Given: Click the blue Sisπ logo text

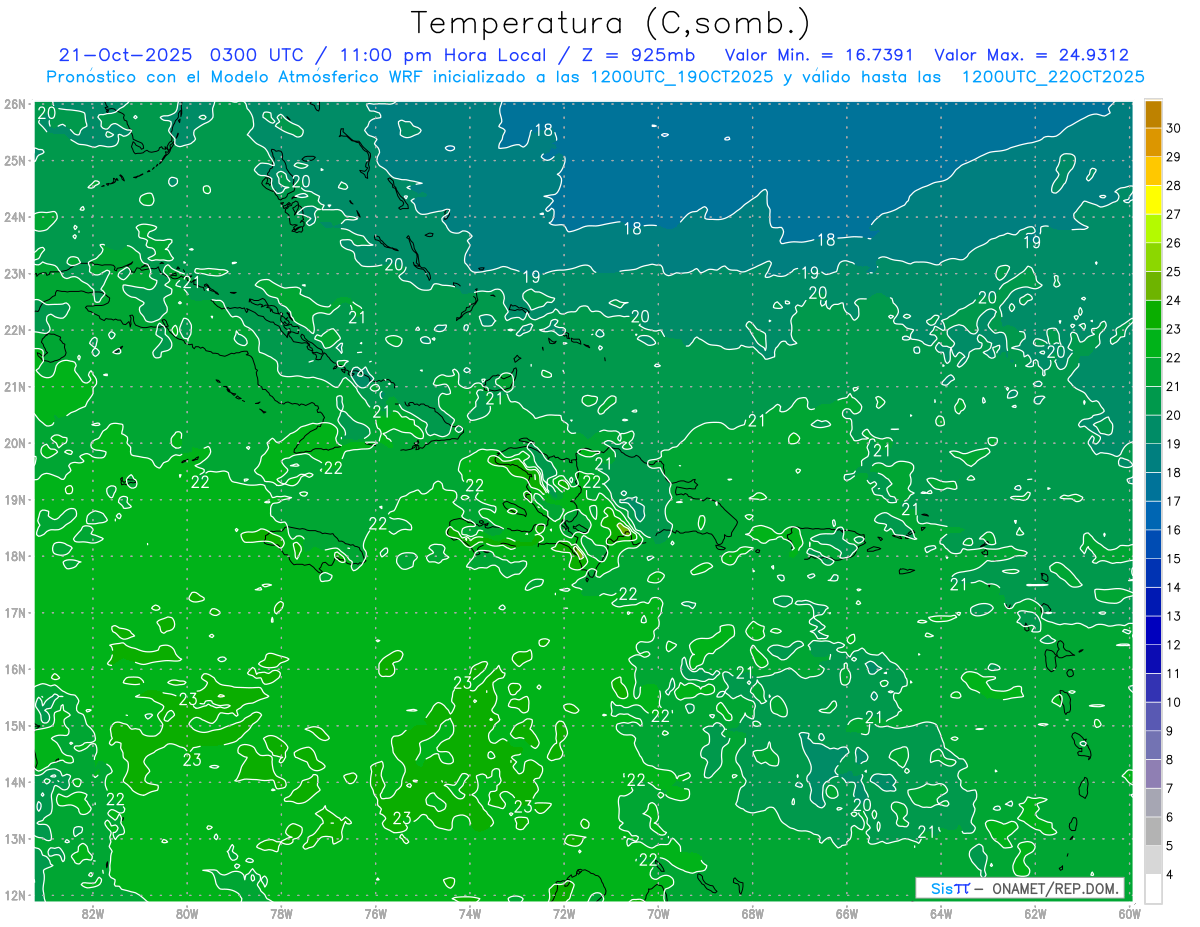Looking at the screenshot, I should click(x=950, y=888).
